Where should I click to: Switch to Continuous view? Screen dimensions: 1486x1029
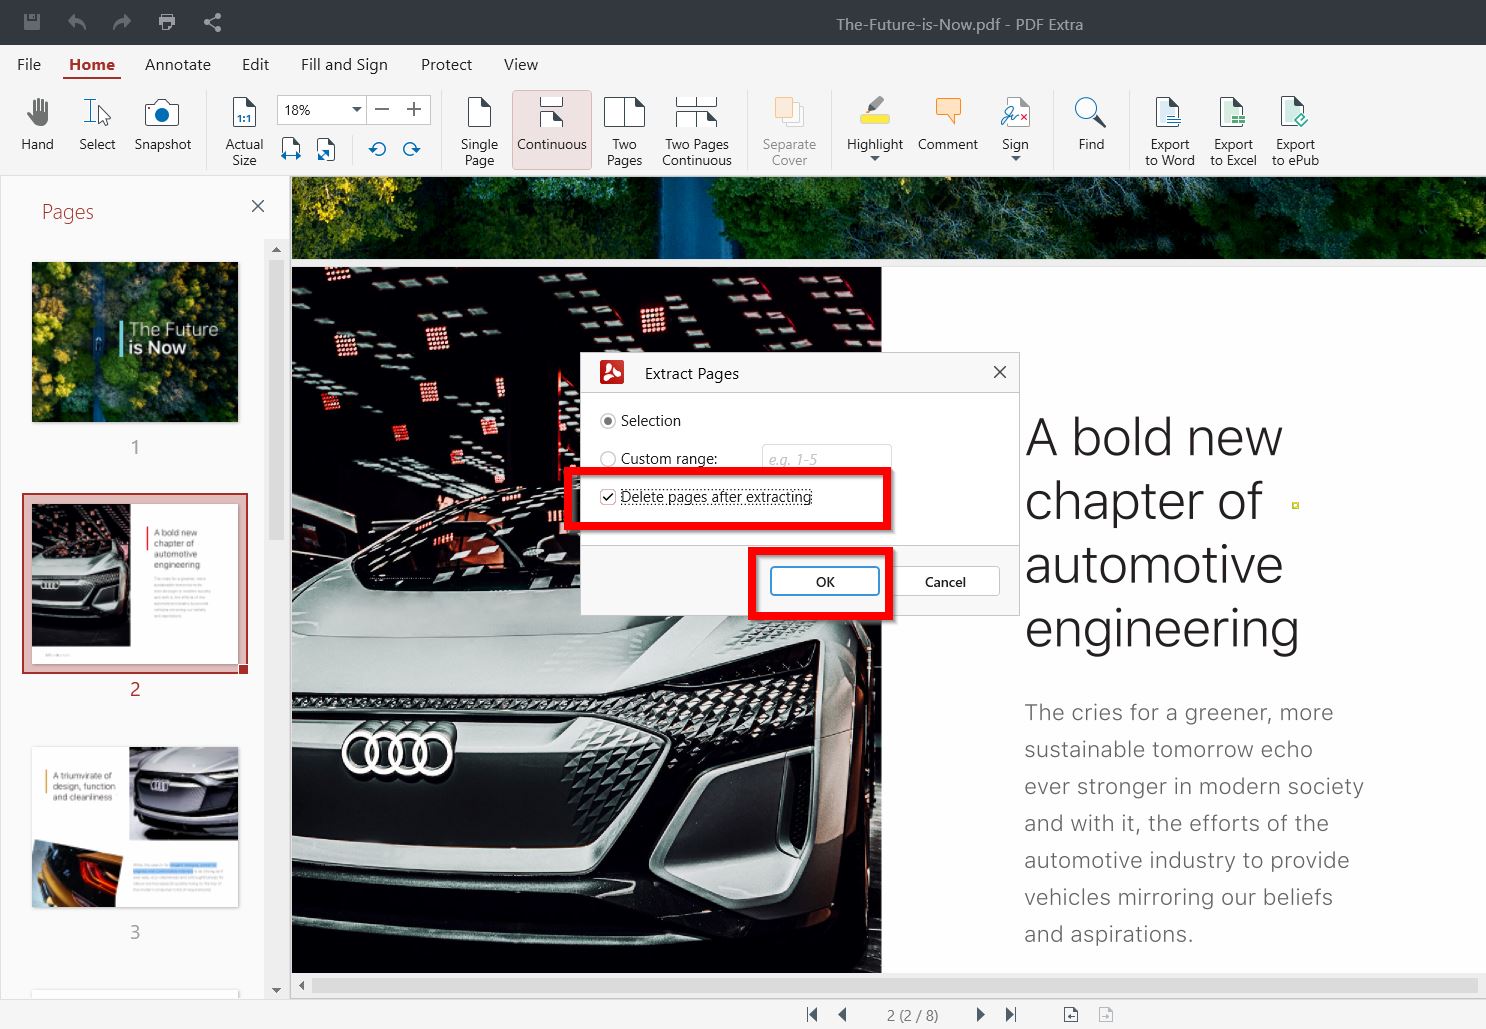click(x=552, y=129)
